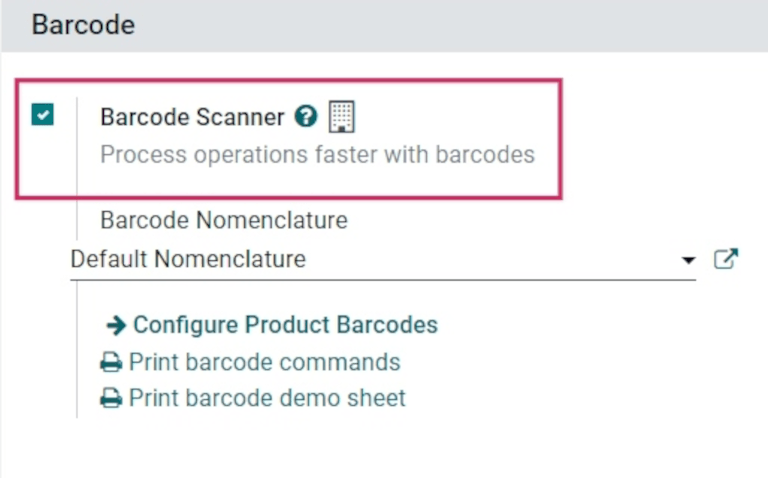This screenshot has width=768, height=478.
Task: Click the company building icon
Action: click(x=342, y=117)
